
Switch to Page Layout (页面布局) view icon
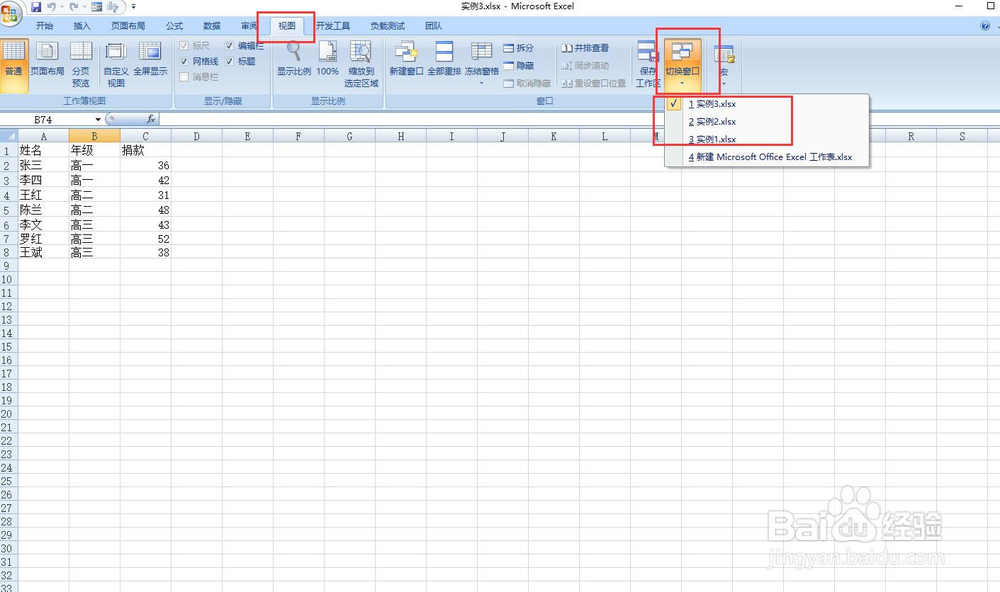point(47,59)
